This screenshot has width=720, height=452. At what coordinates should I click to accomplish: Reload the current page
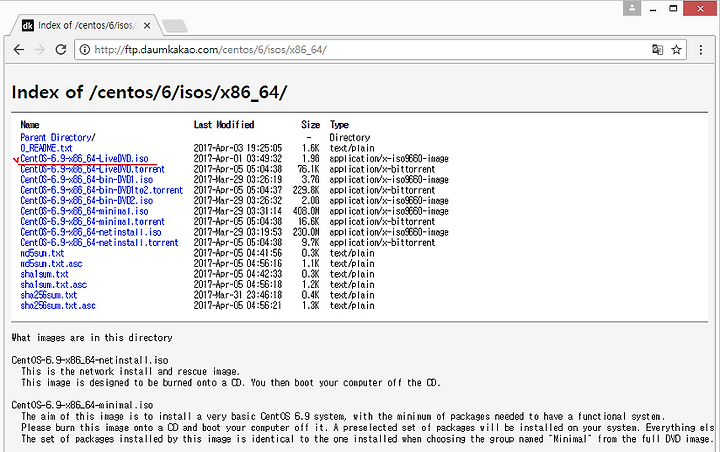click(x=61, y=50)
